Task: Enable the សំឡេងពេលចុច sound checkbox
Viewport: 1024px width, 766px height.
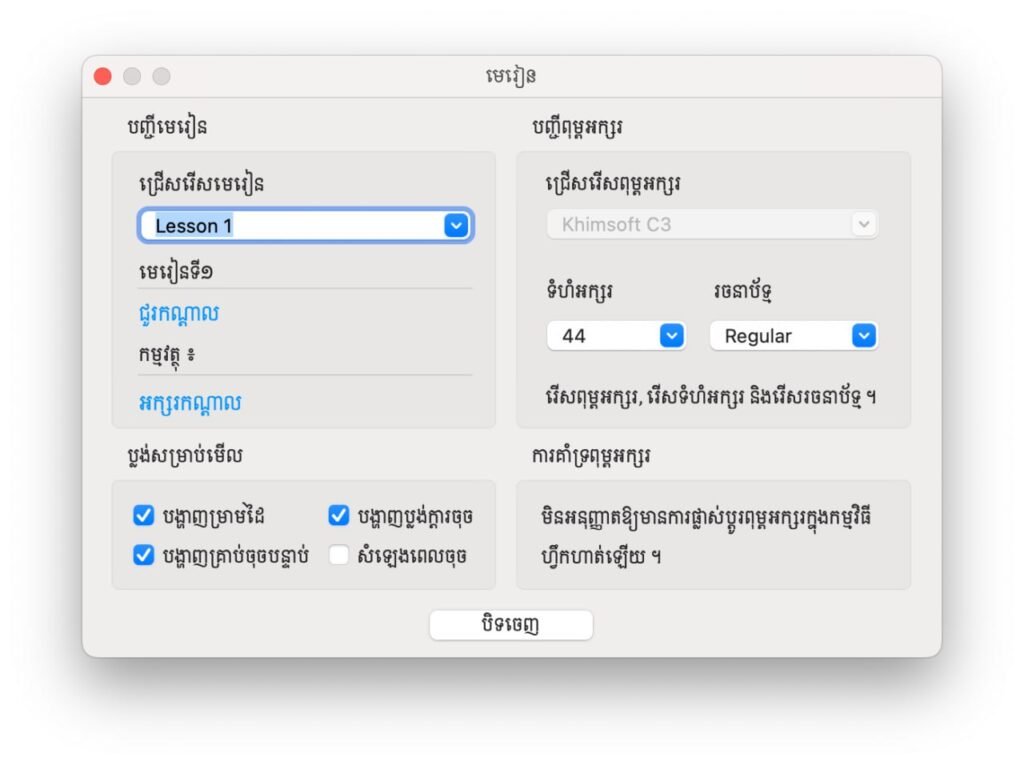Action: pos(339,556)
